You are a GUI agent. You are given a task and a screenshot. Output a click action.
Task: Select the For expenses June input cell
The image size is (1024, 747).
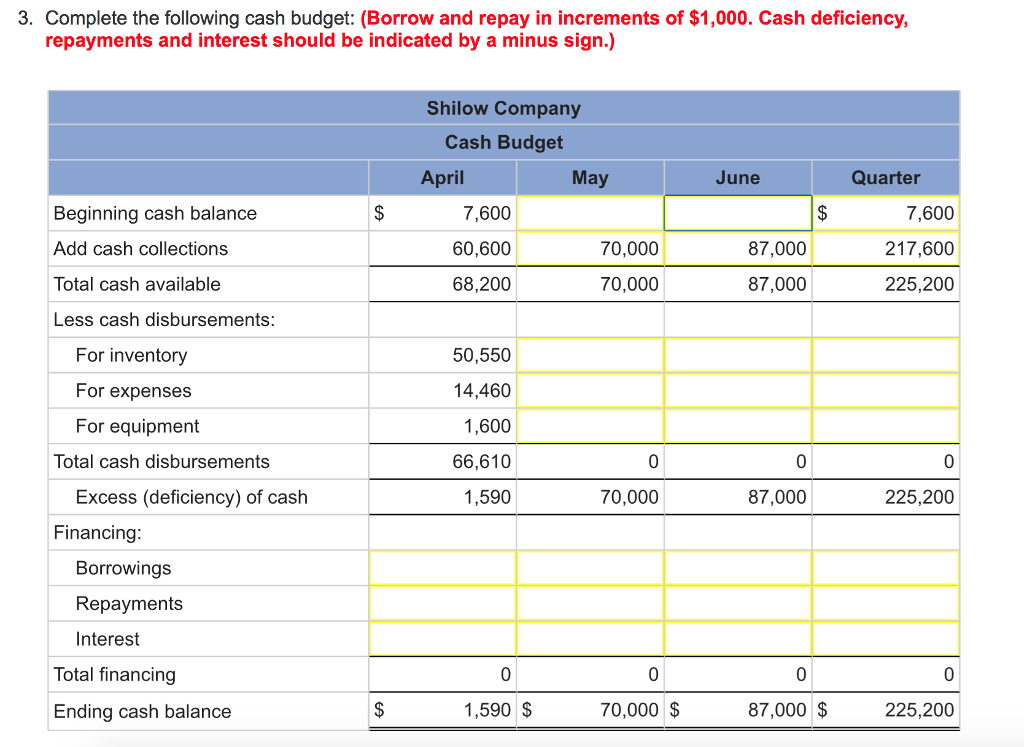(737, 391)
